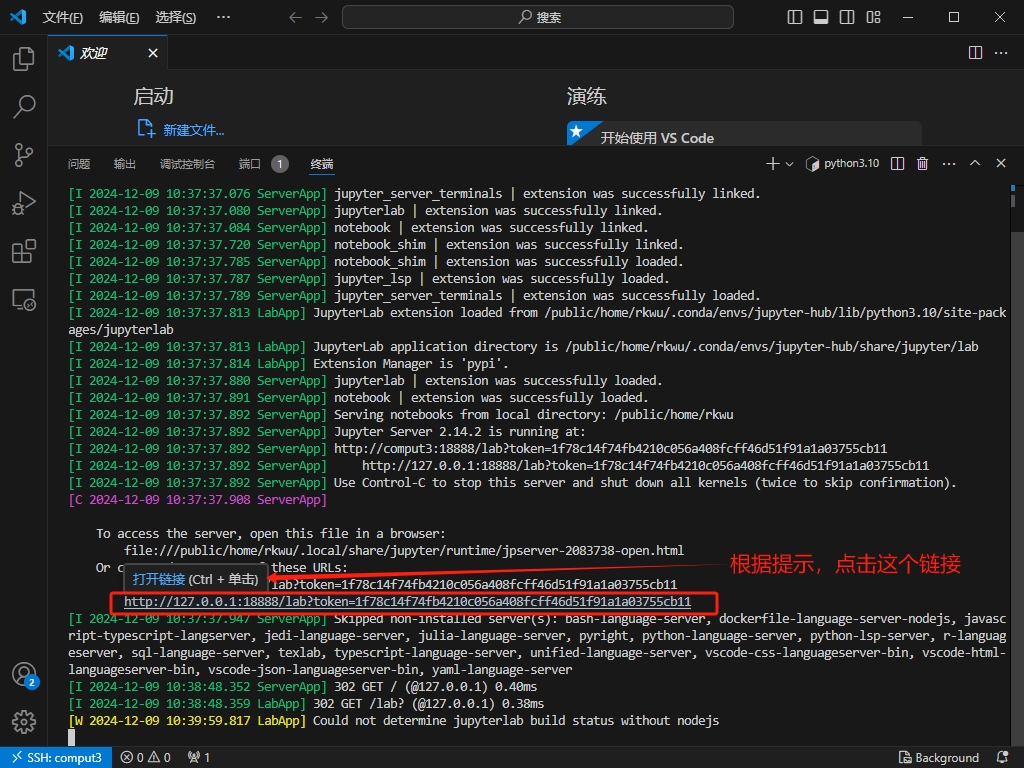The image size is (1024, 768).
Task: Go forward using the title bar arrow
Action: coord(321,17)
